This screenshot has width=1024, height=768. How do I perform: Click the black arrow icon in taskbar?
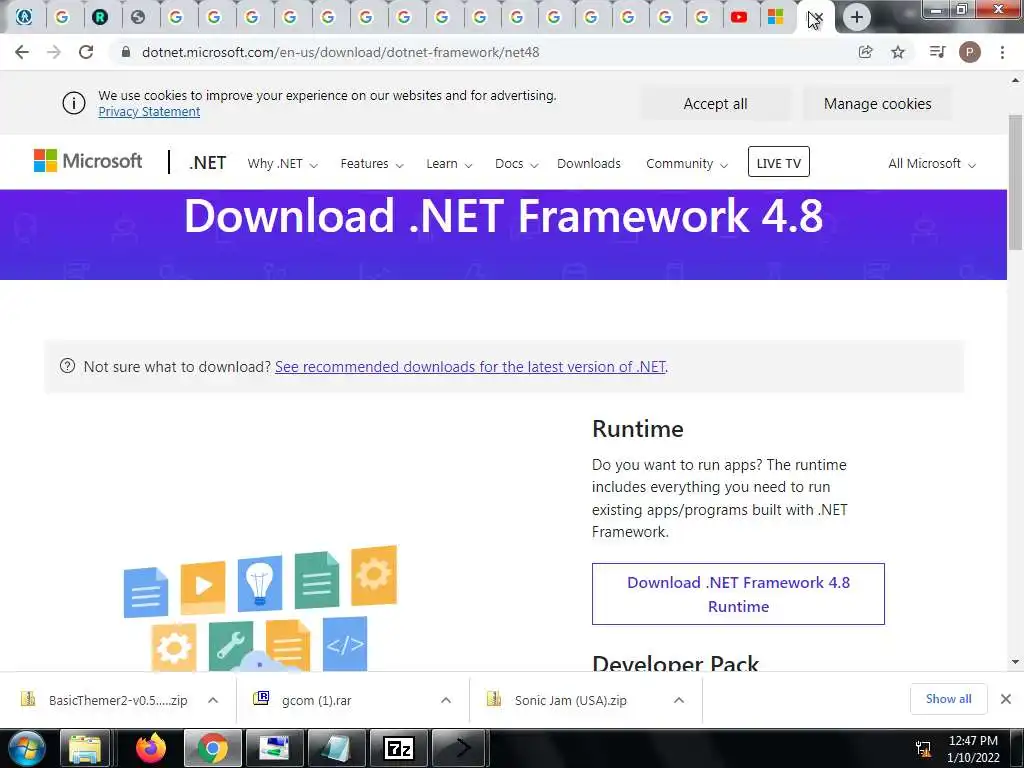coord(460,748)
